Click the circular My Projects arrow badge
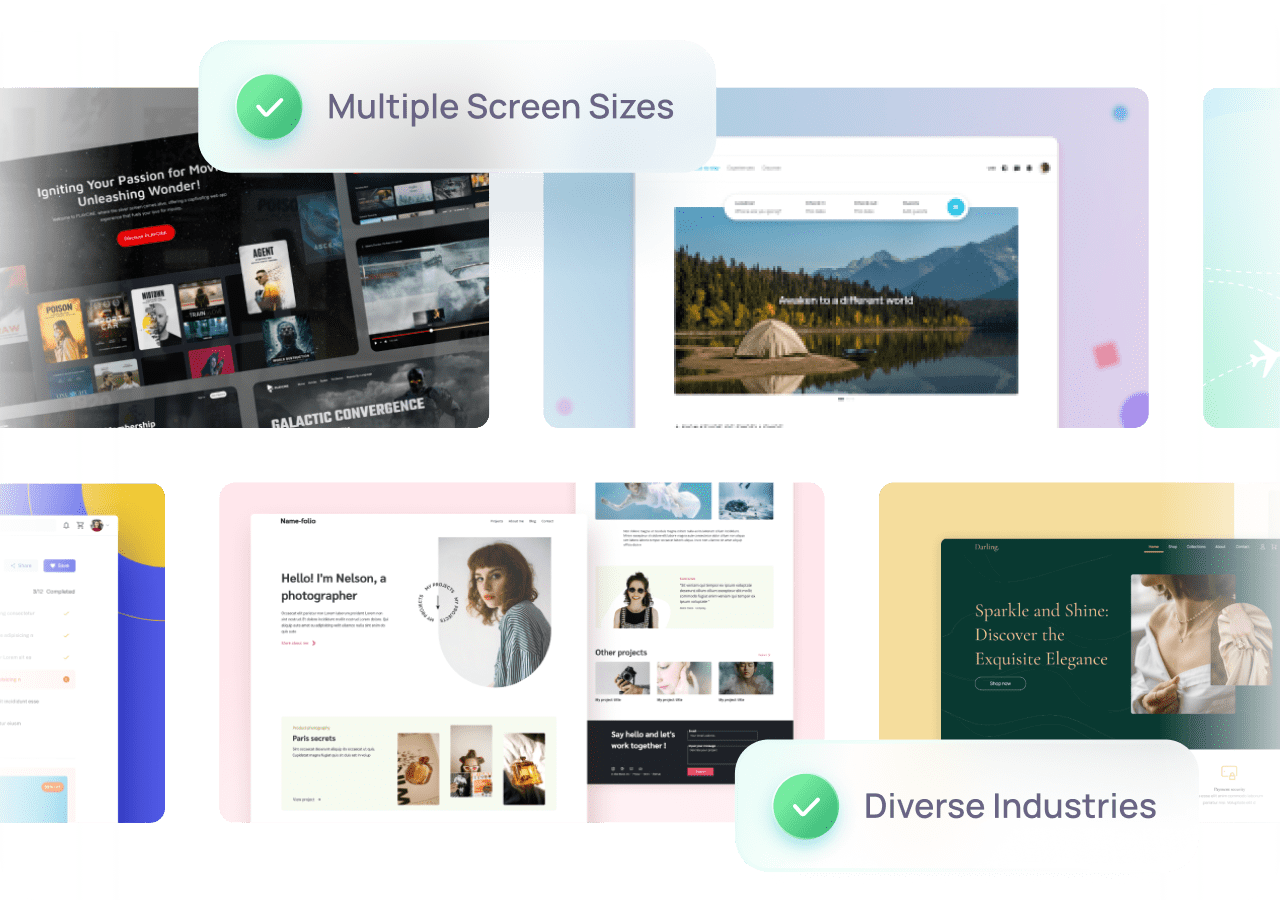Viewport: 1280px width, 900px height. coord(437,602)
